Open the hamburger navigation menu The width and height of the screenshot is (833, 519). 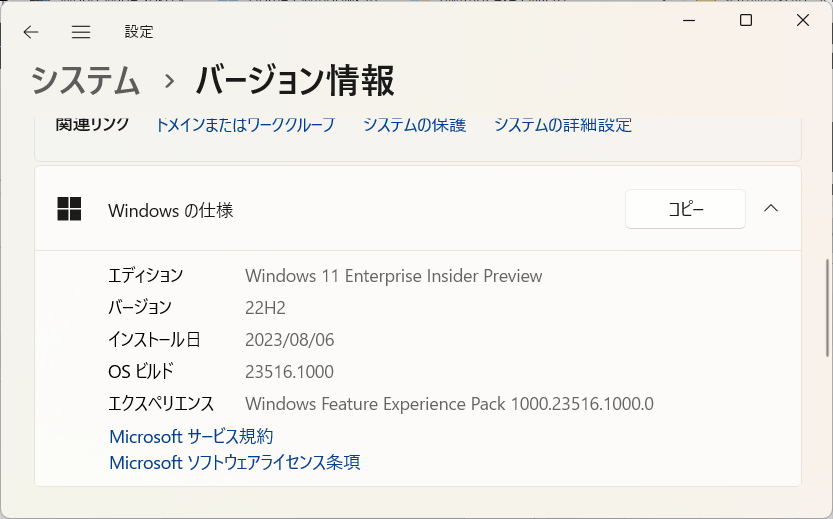(81, 32)
